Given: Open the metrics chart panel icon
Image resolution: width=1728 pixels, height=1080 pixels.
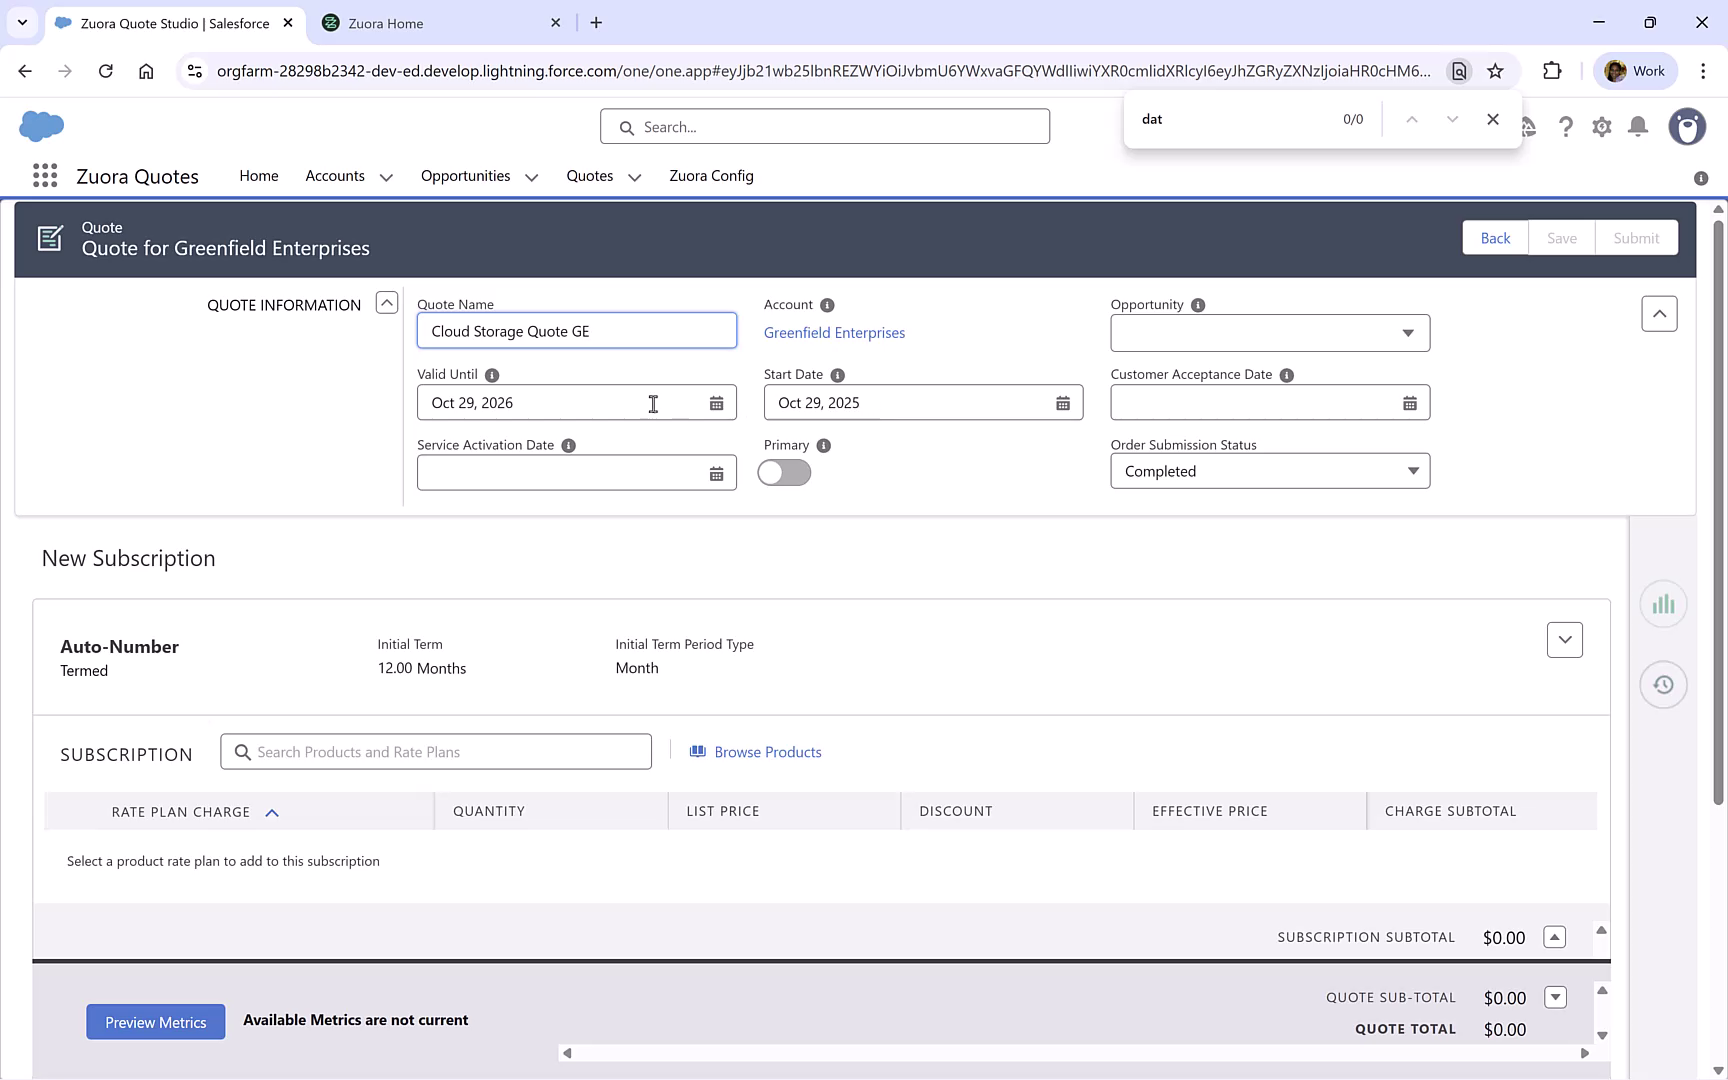Looking at the screenshot, I should (x=1663, y=603).
